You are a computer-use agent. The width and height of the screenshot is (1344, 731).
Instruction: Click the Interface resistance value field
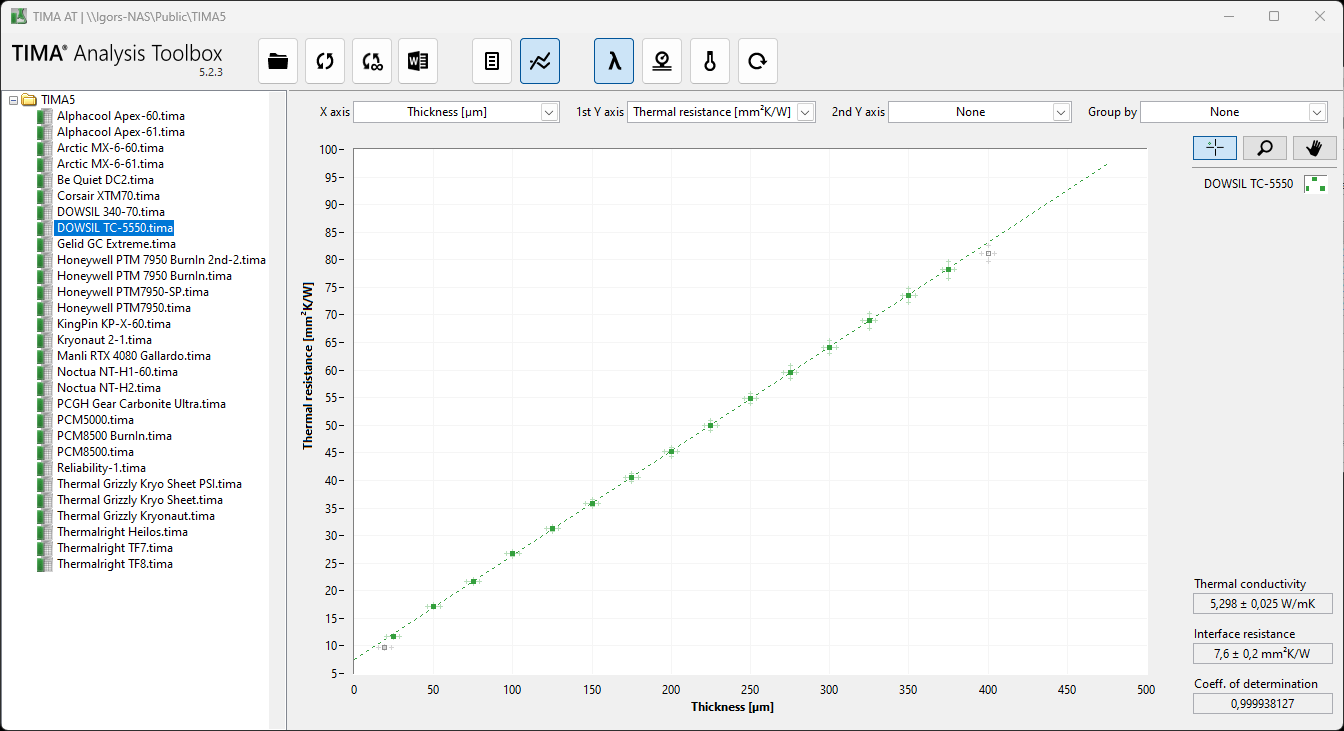[x=1263, y=653]
